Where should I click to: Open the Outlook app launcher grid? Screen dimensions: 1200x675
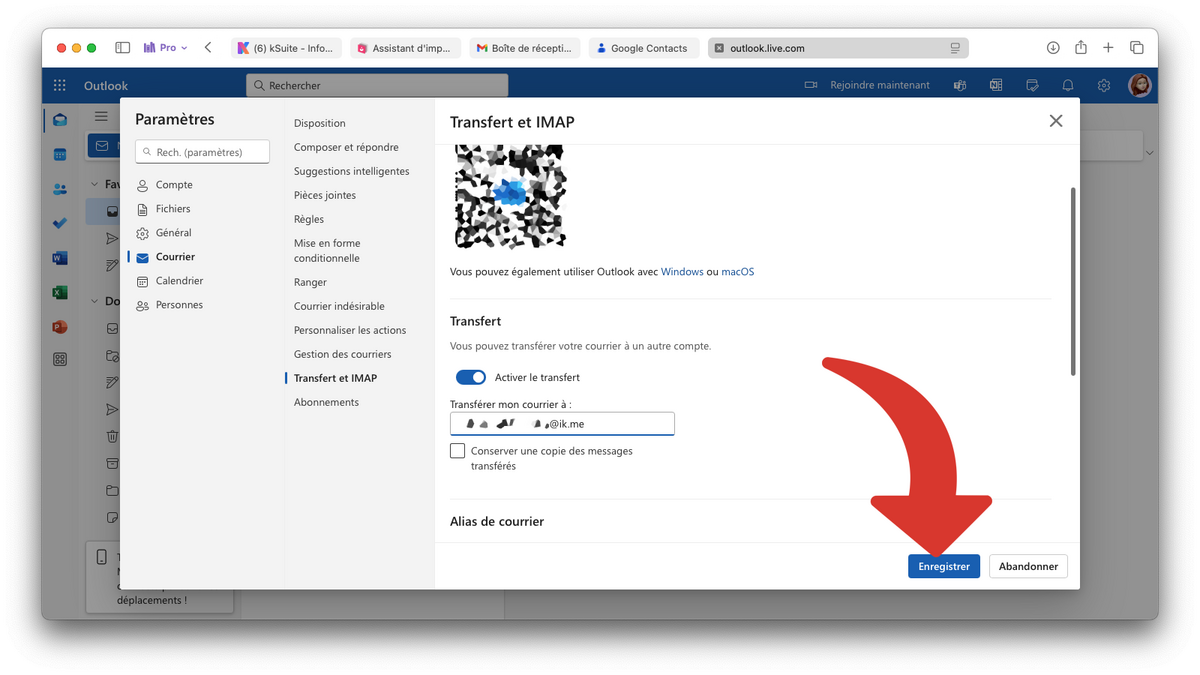pos(60,85)
